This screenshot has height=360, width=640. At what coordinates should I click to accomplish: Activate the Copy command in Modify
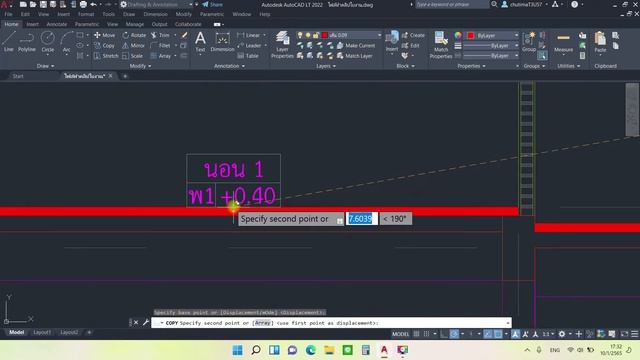[x=104, y=45]
